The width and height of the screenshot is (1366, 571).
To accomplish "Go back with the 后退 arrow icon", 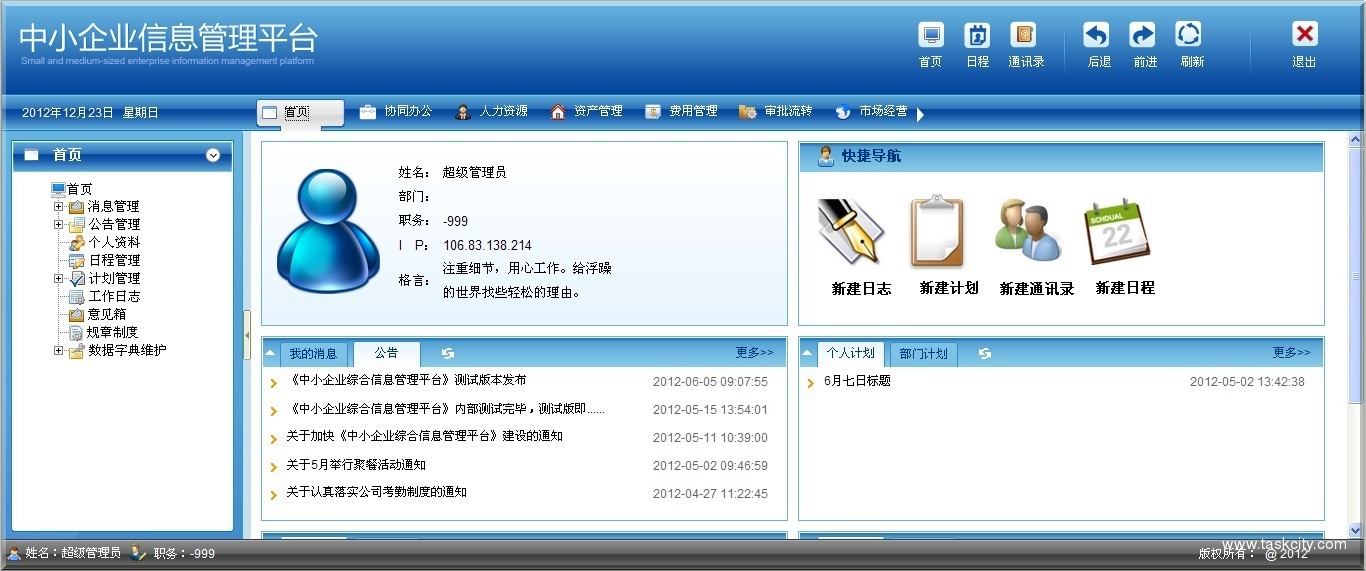I will pyautogui.click(x=1096, y=35).
